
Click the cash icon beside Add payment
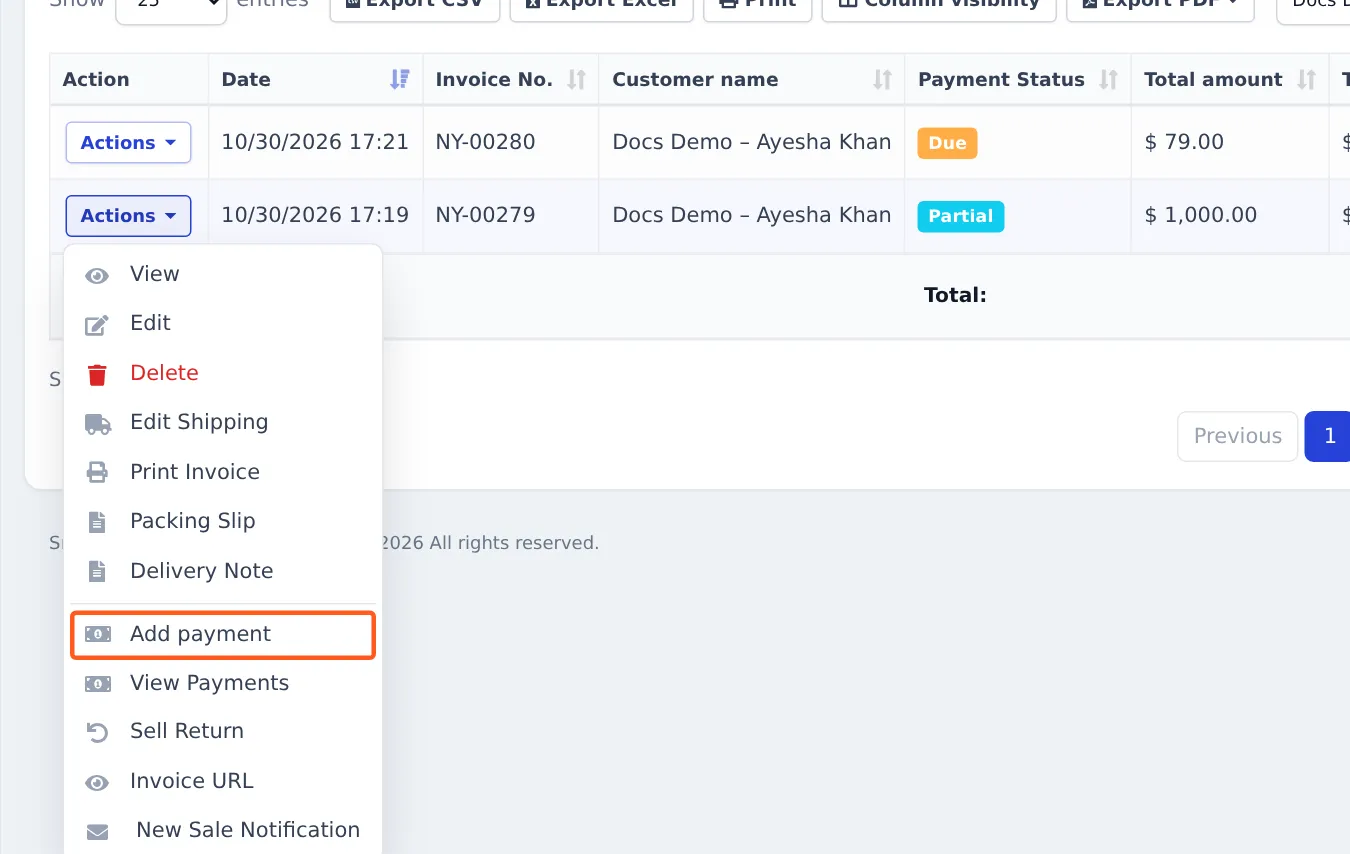(98, 634)
